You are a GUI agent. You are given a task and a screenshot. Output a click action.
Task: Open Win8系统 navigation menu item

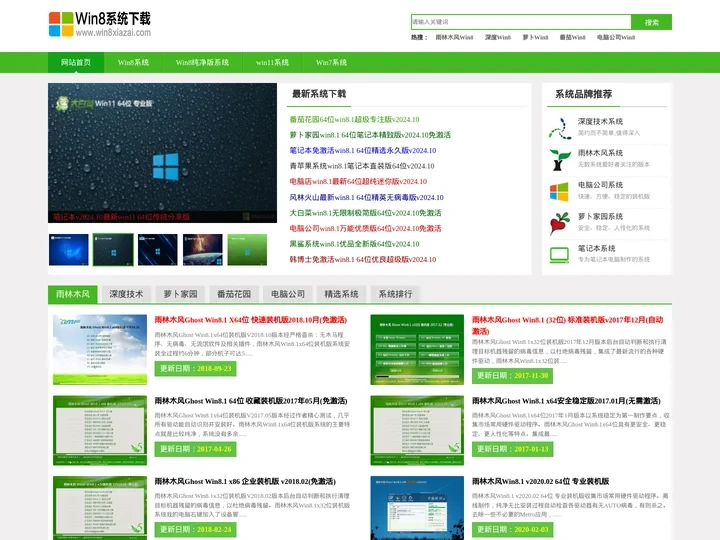(x=133, y=62)
